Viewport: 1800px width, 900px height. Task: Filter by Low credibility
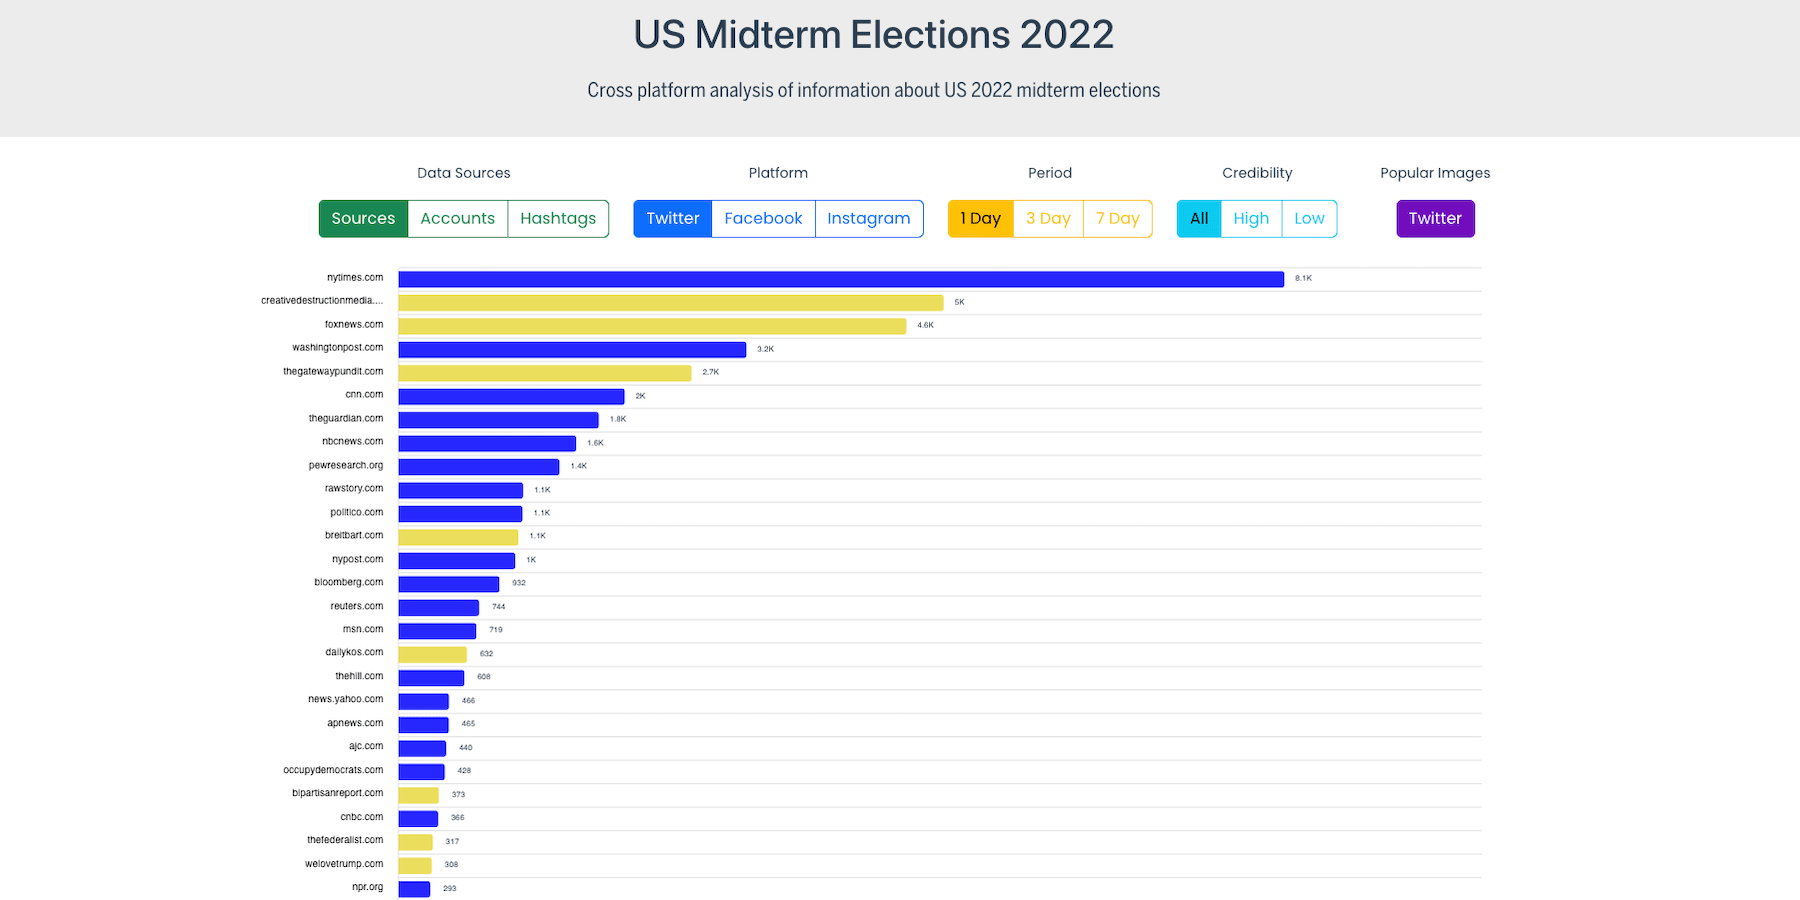click(x=1310, y=218)
